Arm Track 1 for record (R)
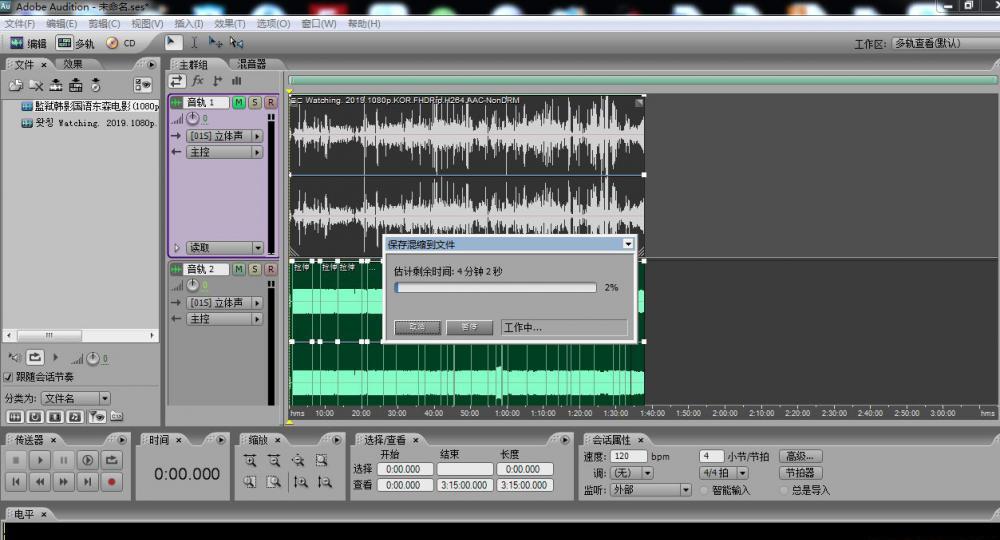 pos(270,102)
